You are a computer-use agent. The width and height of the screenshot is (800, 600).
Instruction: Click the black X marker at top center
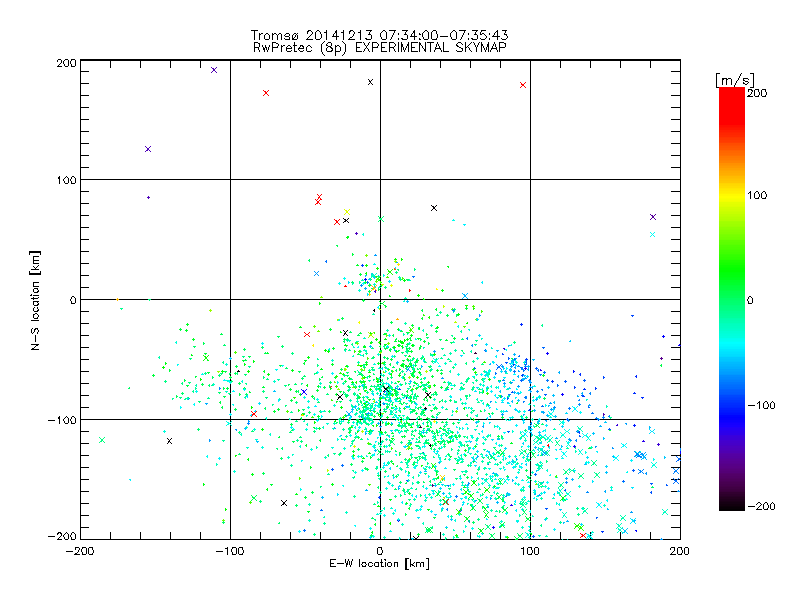click(370, 82)
